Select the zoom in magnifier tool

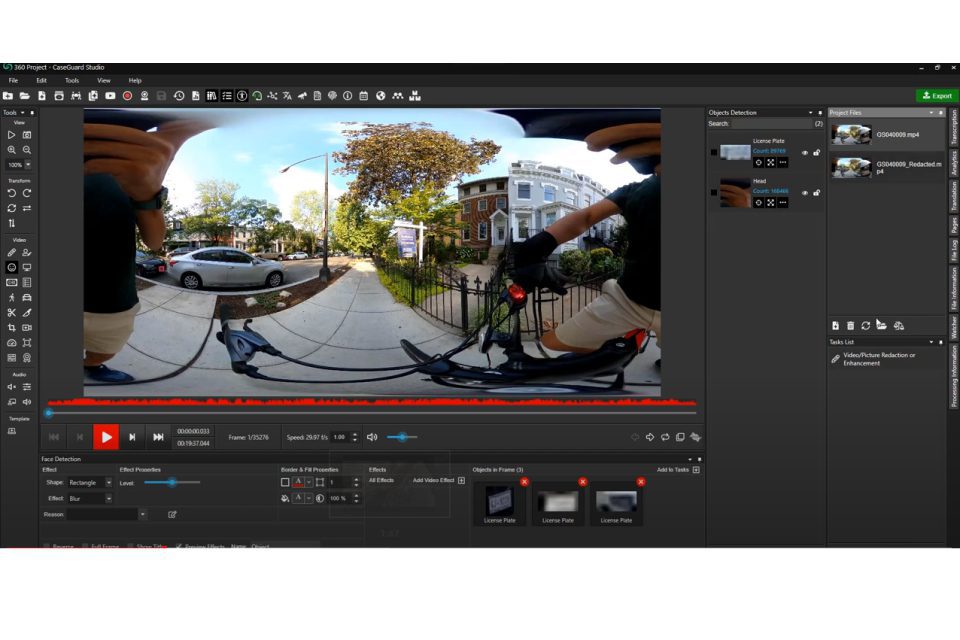pos(12,149)
